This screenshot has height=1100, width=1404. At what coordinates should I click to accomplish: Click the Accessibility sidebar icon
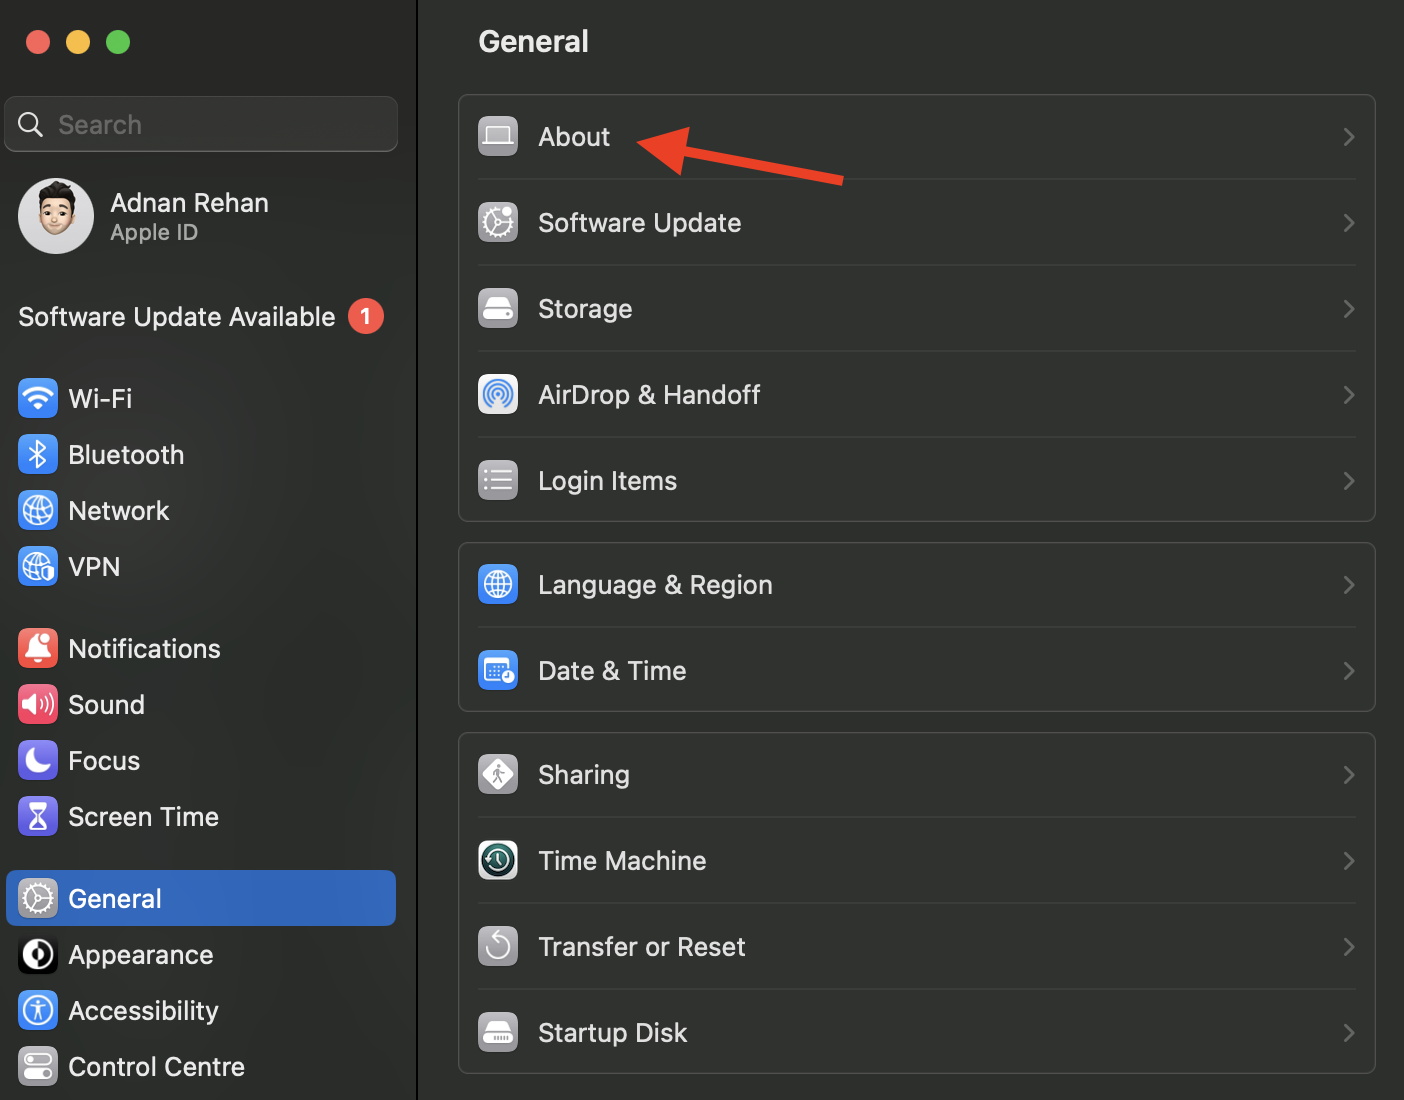38,1011
